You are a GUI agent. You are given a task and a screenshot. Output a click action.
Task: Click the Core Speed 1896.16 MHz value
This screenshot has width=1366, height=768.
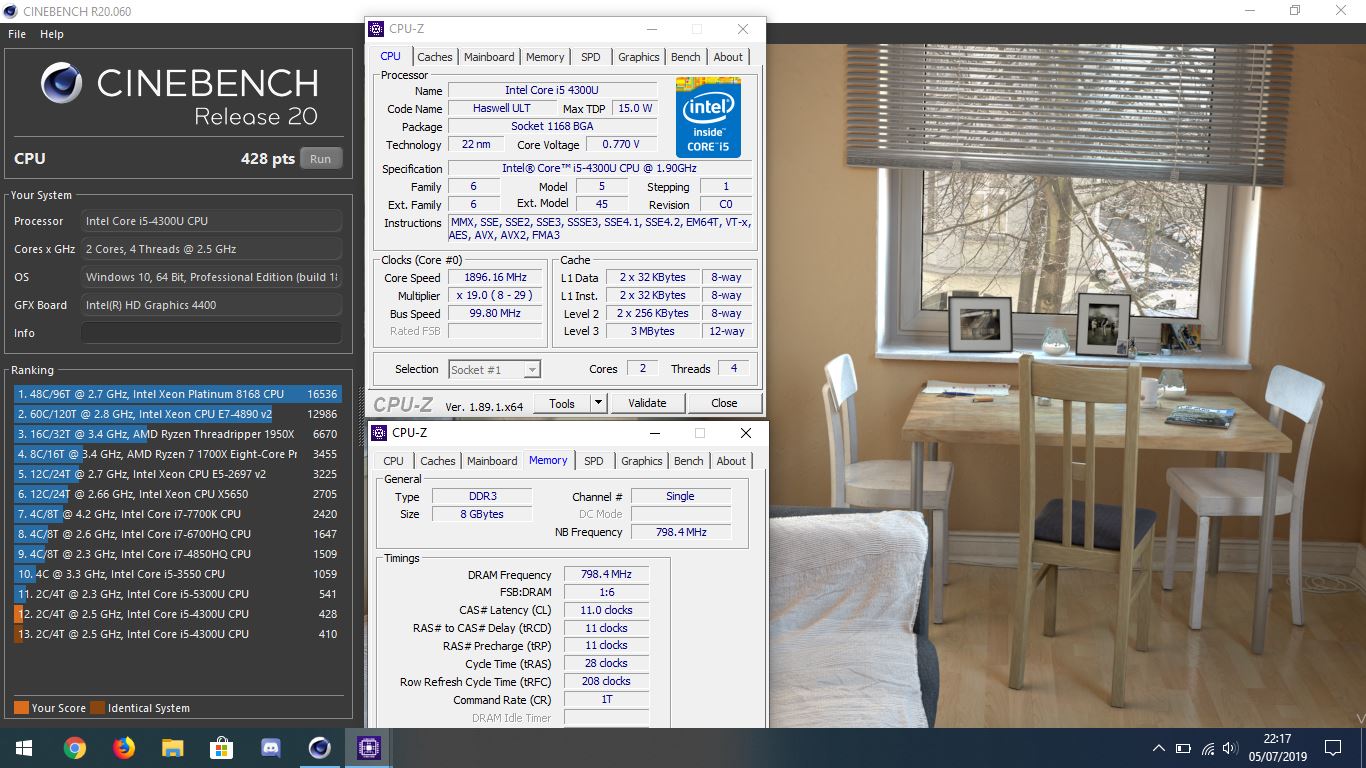(495, 278)
